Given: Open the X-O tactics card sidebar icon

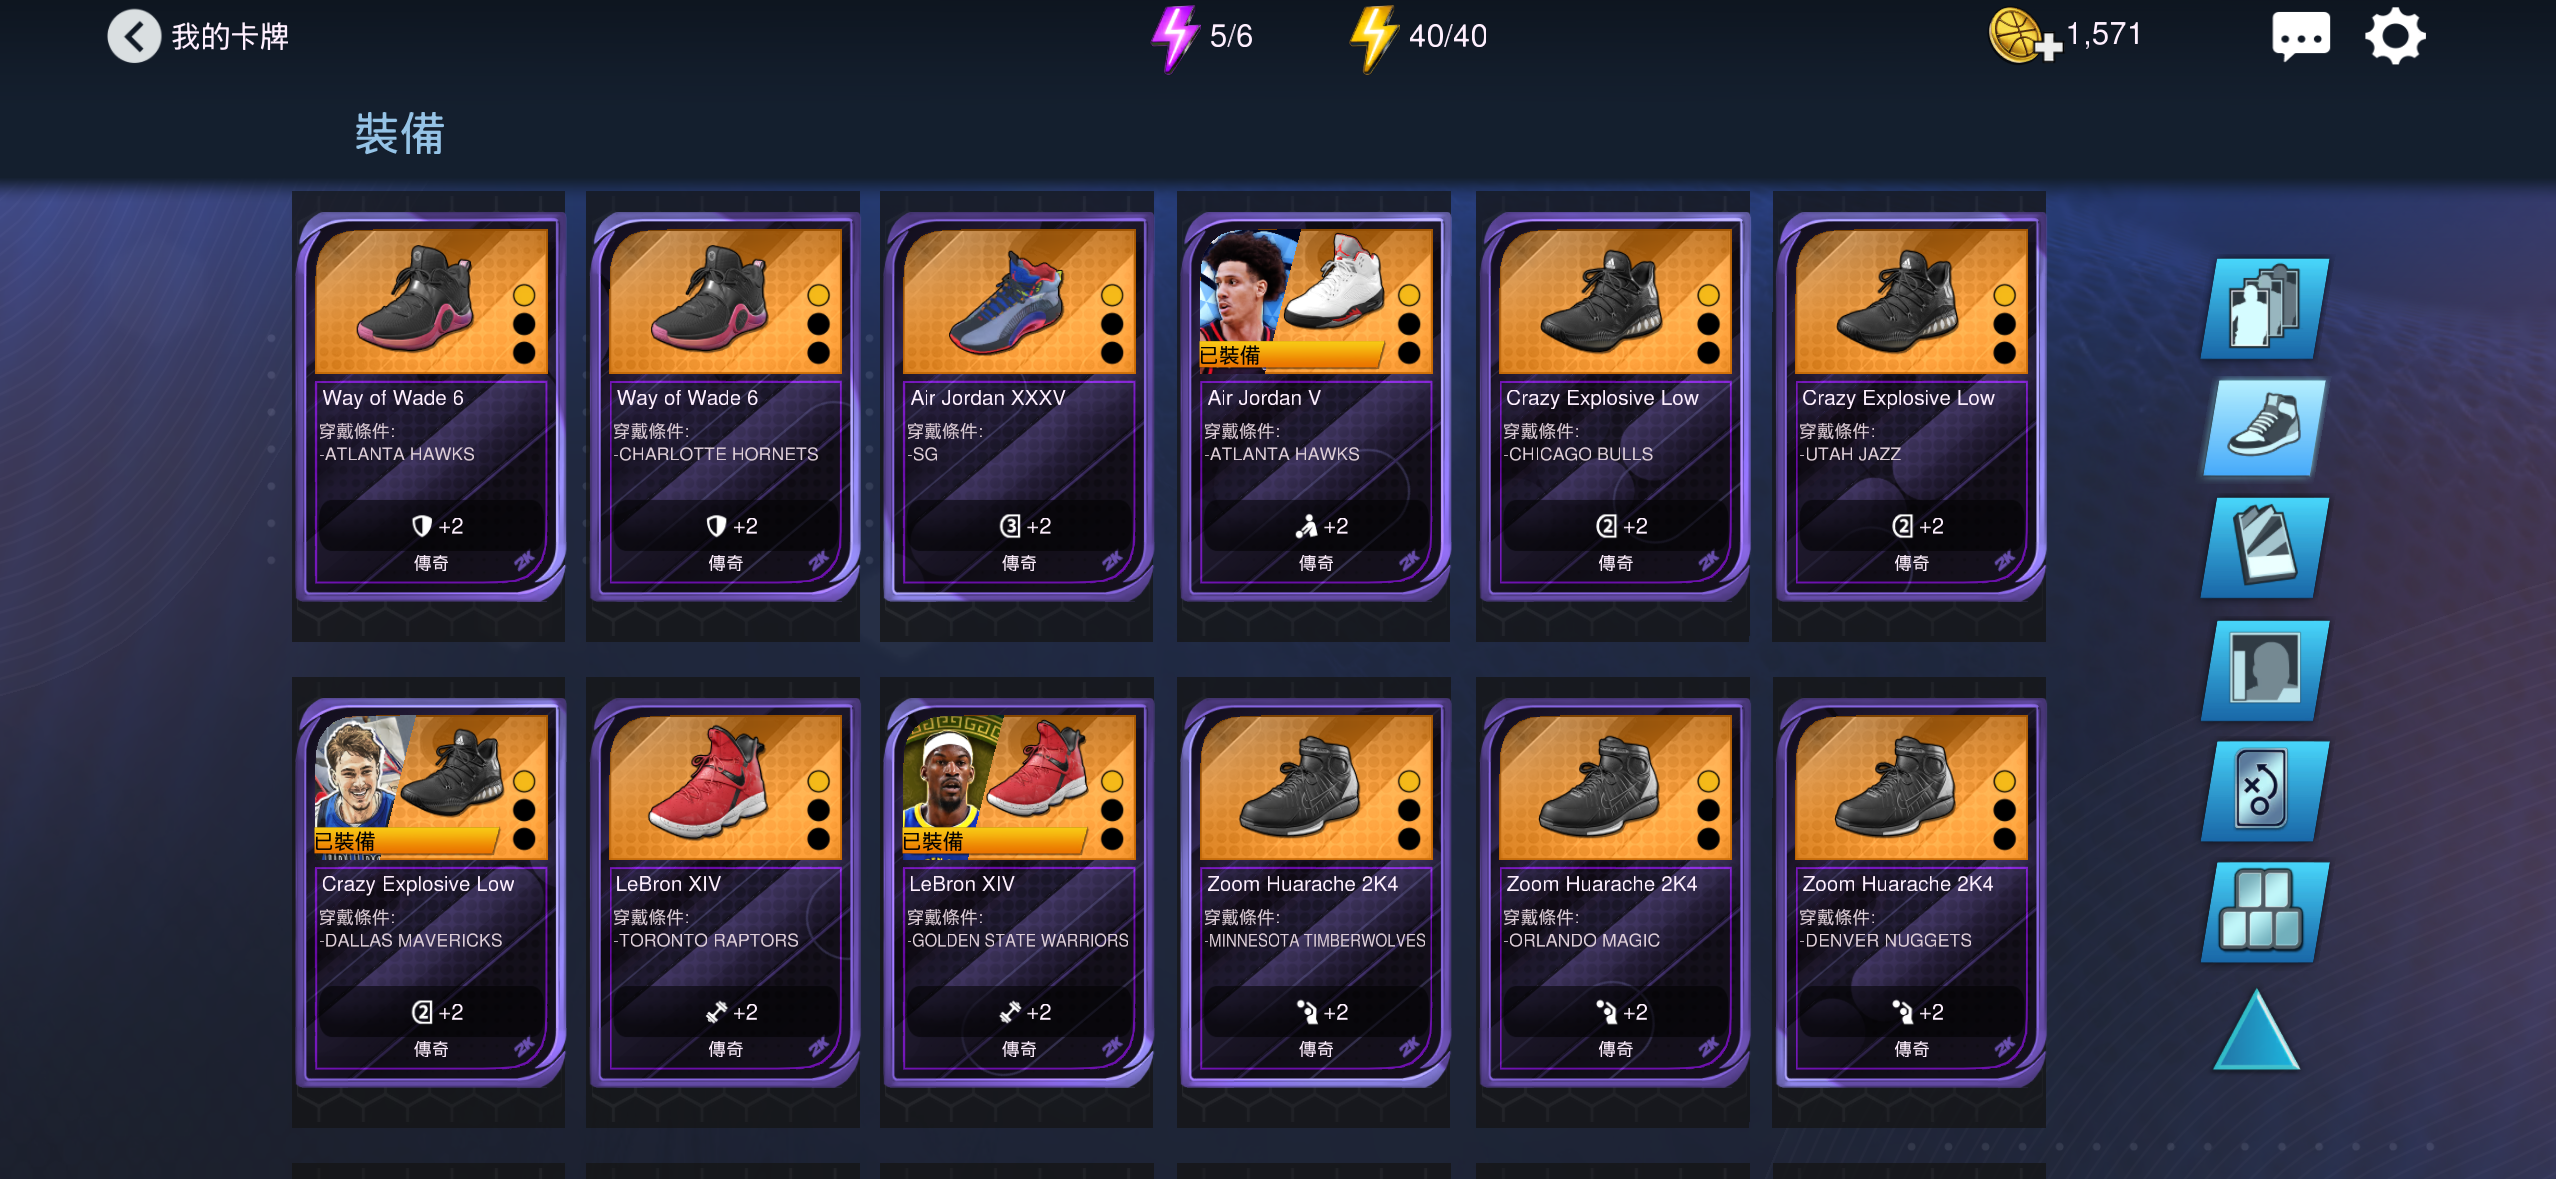Looking at the screenshot, I should pos(2264,791).
